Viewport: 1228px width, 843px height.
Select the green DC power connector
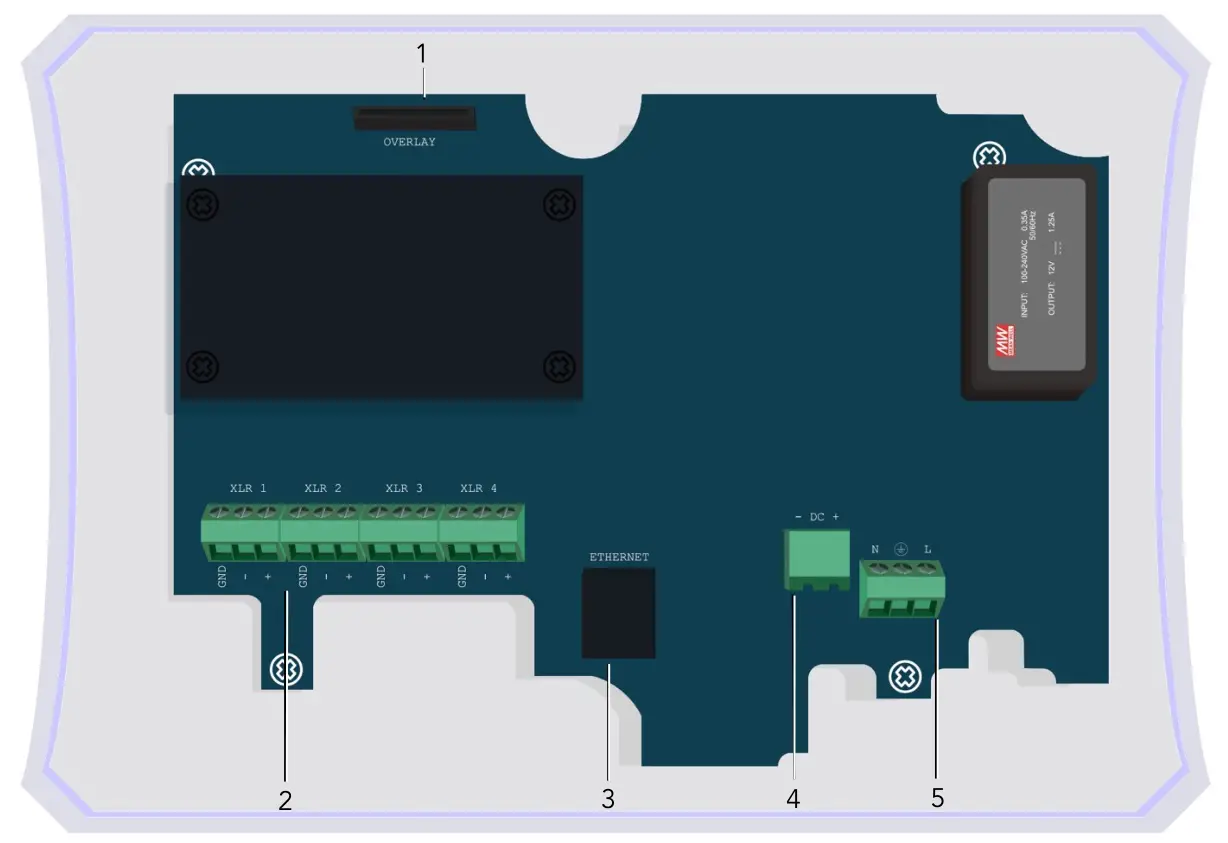click(x=814, y=560)
